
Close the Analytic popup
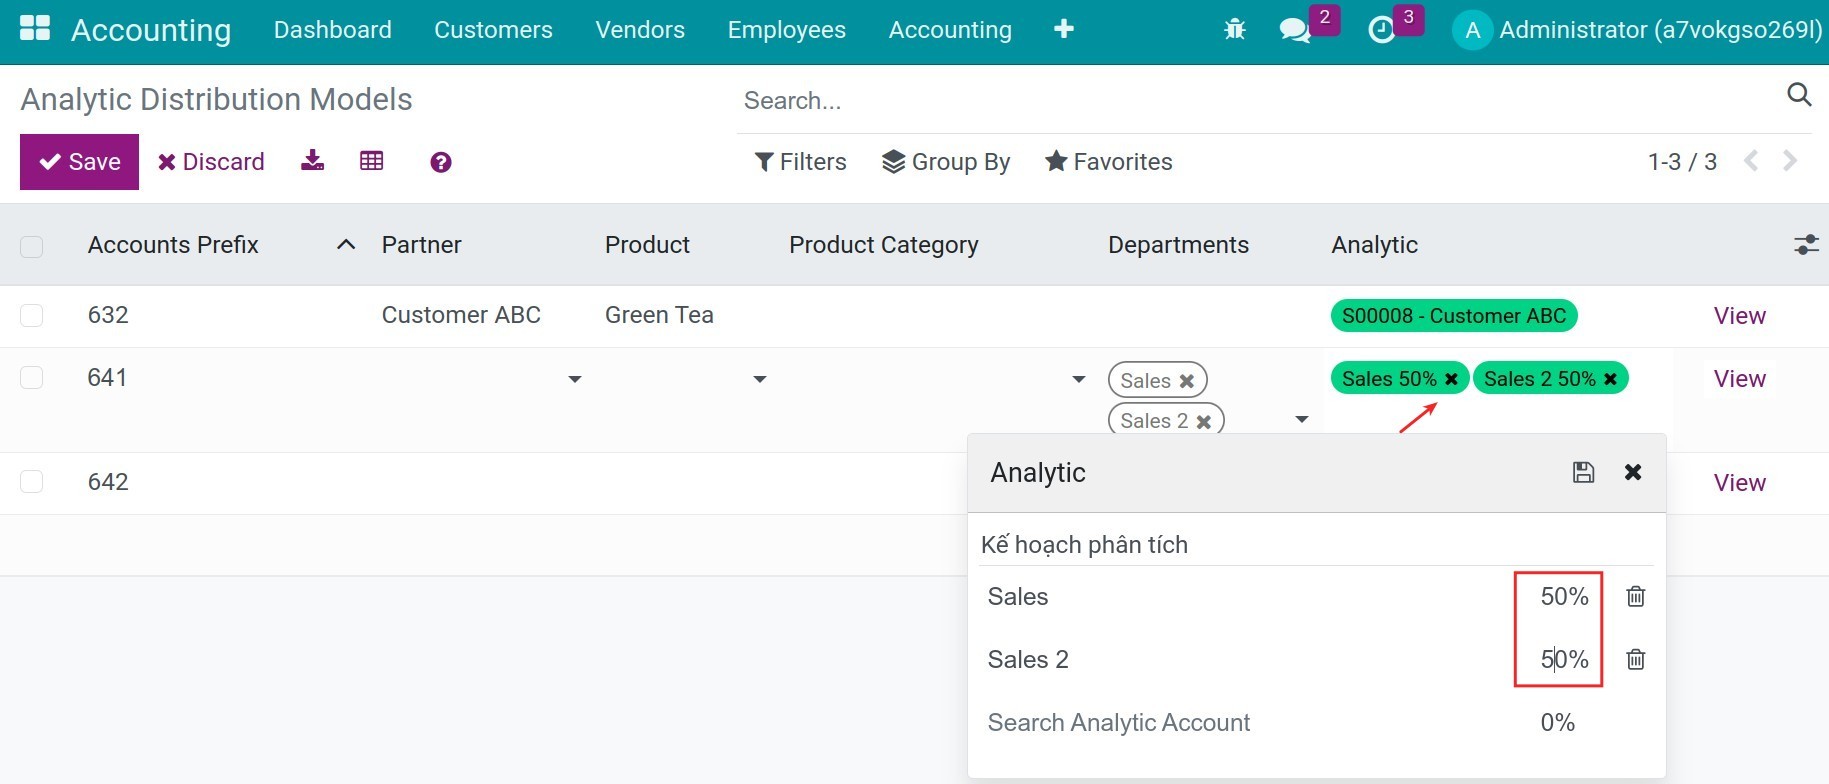pyautogui.click(x=1633, y=472)
